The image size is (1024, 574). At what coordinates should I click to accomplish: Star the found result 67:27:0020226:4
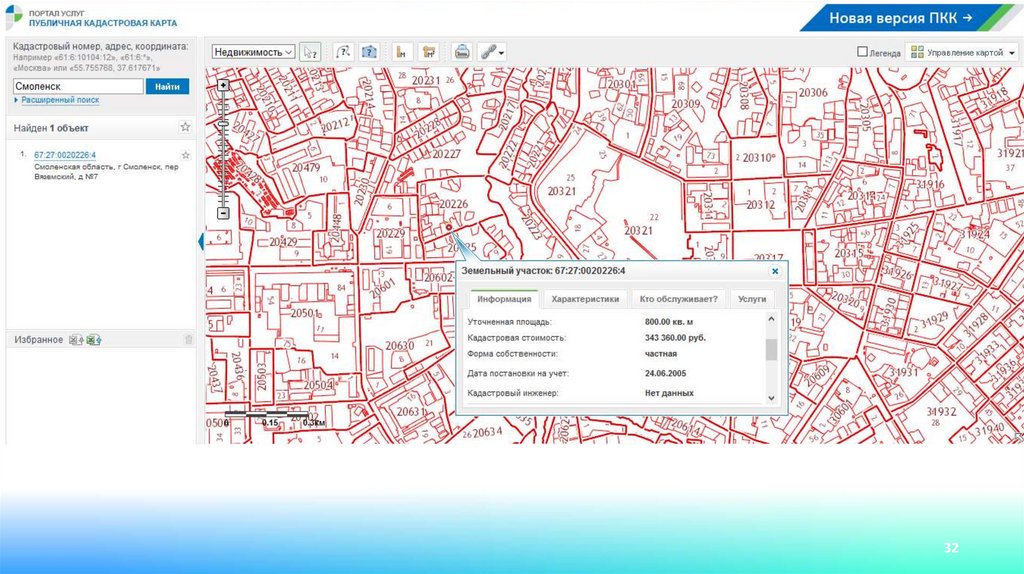[x=186, y=155]
